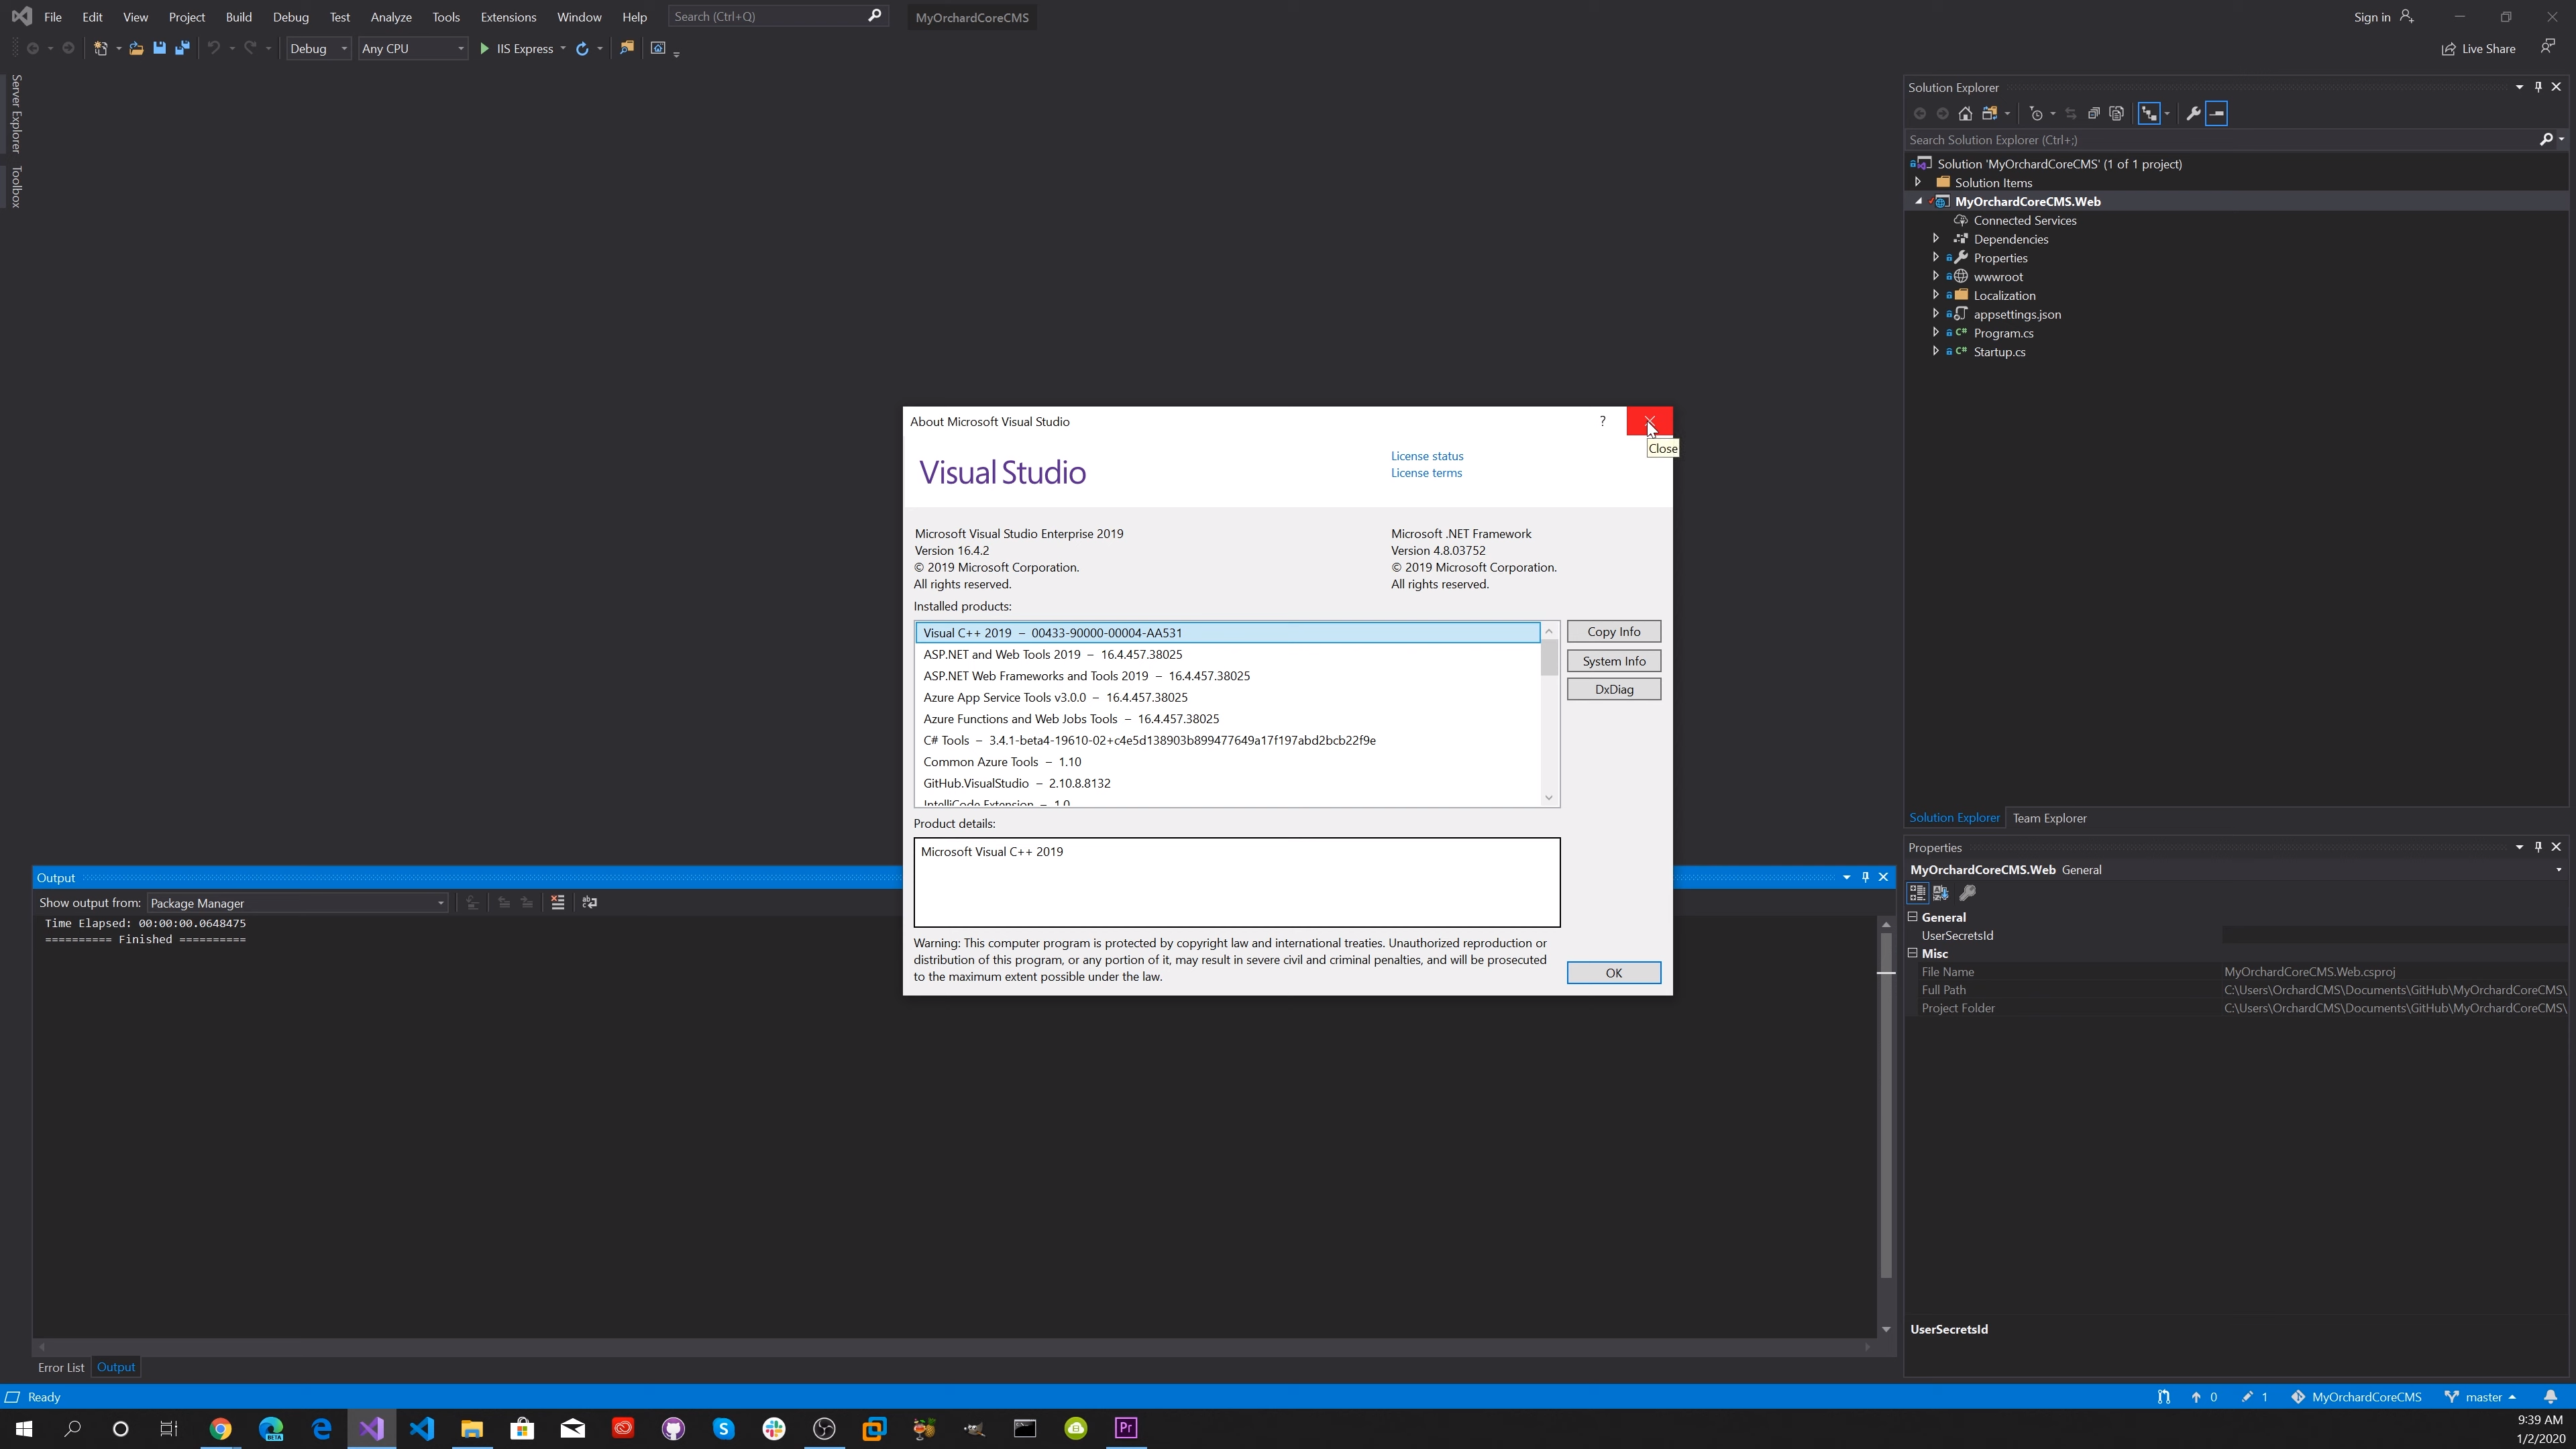The height and width of the screenshot is (1449, 2576).
Task: Click the Undo toolbar icon
Action: [213, 48]
